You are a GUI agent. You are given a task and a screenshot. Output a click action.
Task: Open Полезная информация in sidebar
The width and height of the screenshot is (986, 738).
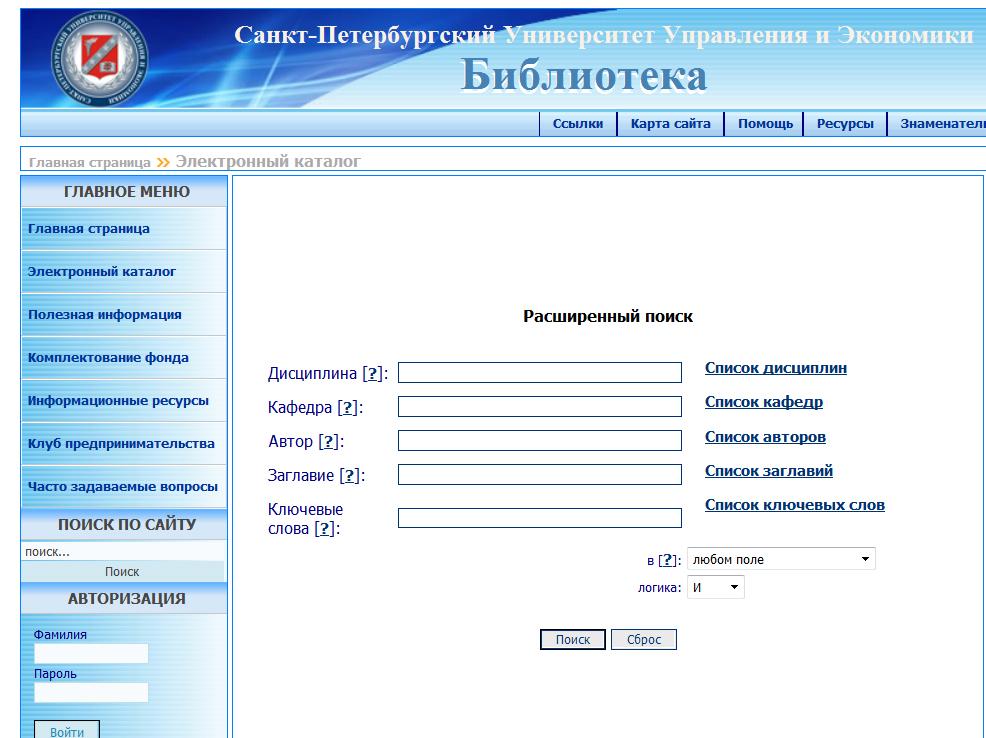point(124,314)
